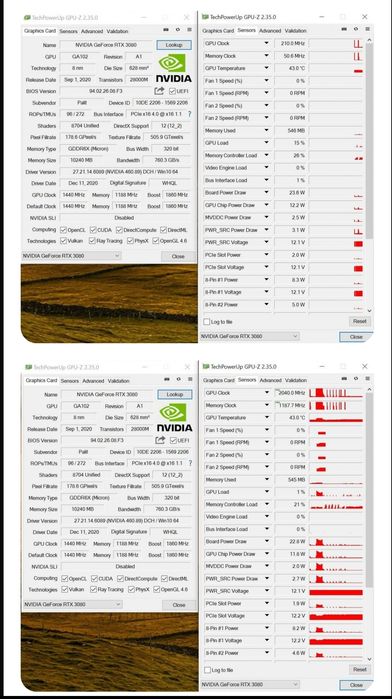
Task: Toggle the CUDA checkbox in upper Graphics Card window
Action: point(93,230)
